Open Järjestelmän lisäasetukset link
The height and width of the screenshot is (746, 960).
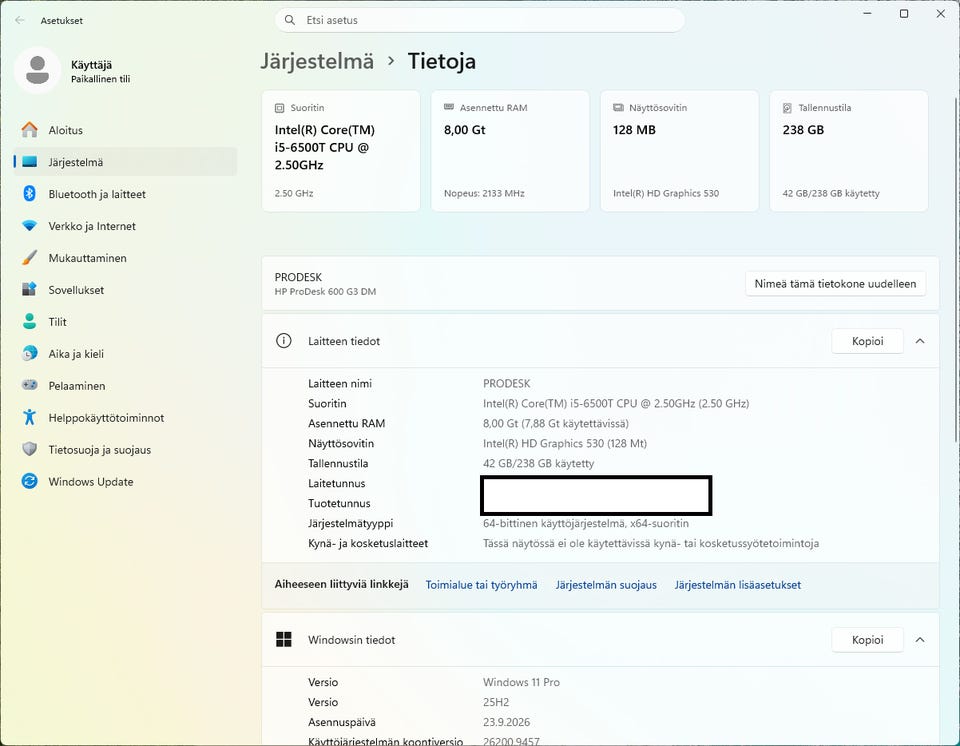738,585
